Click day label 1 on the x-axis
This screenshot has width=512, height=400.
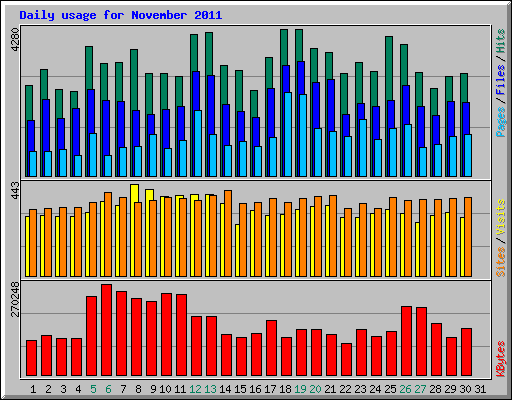pyautogui.click(x=33, y=389)
